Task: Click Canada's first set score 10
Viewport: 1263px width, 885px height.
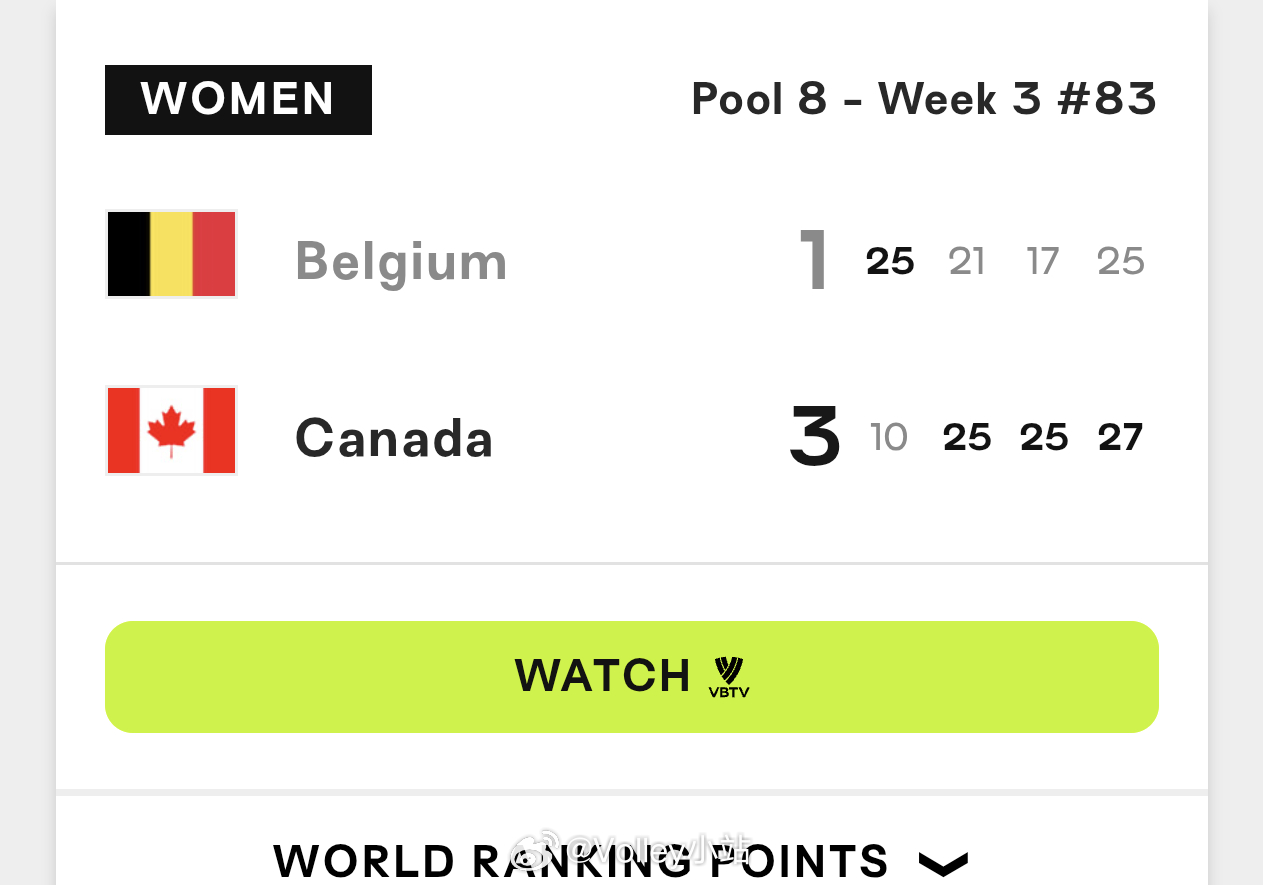Action: (x=889, y=437)
